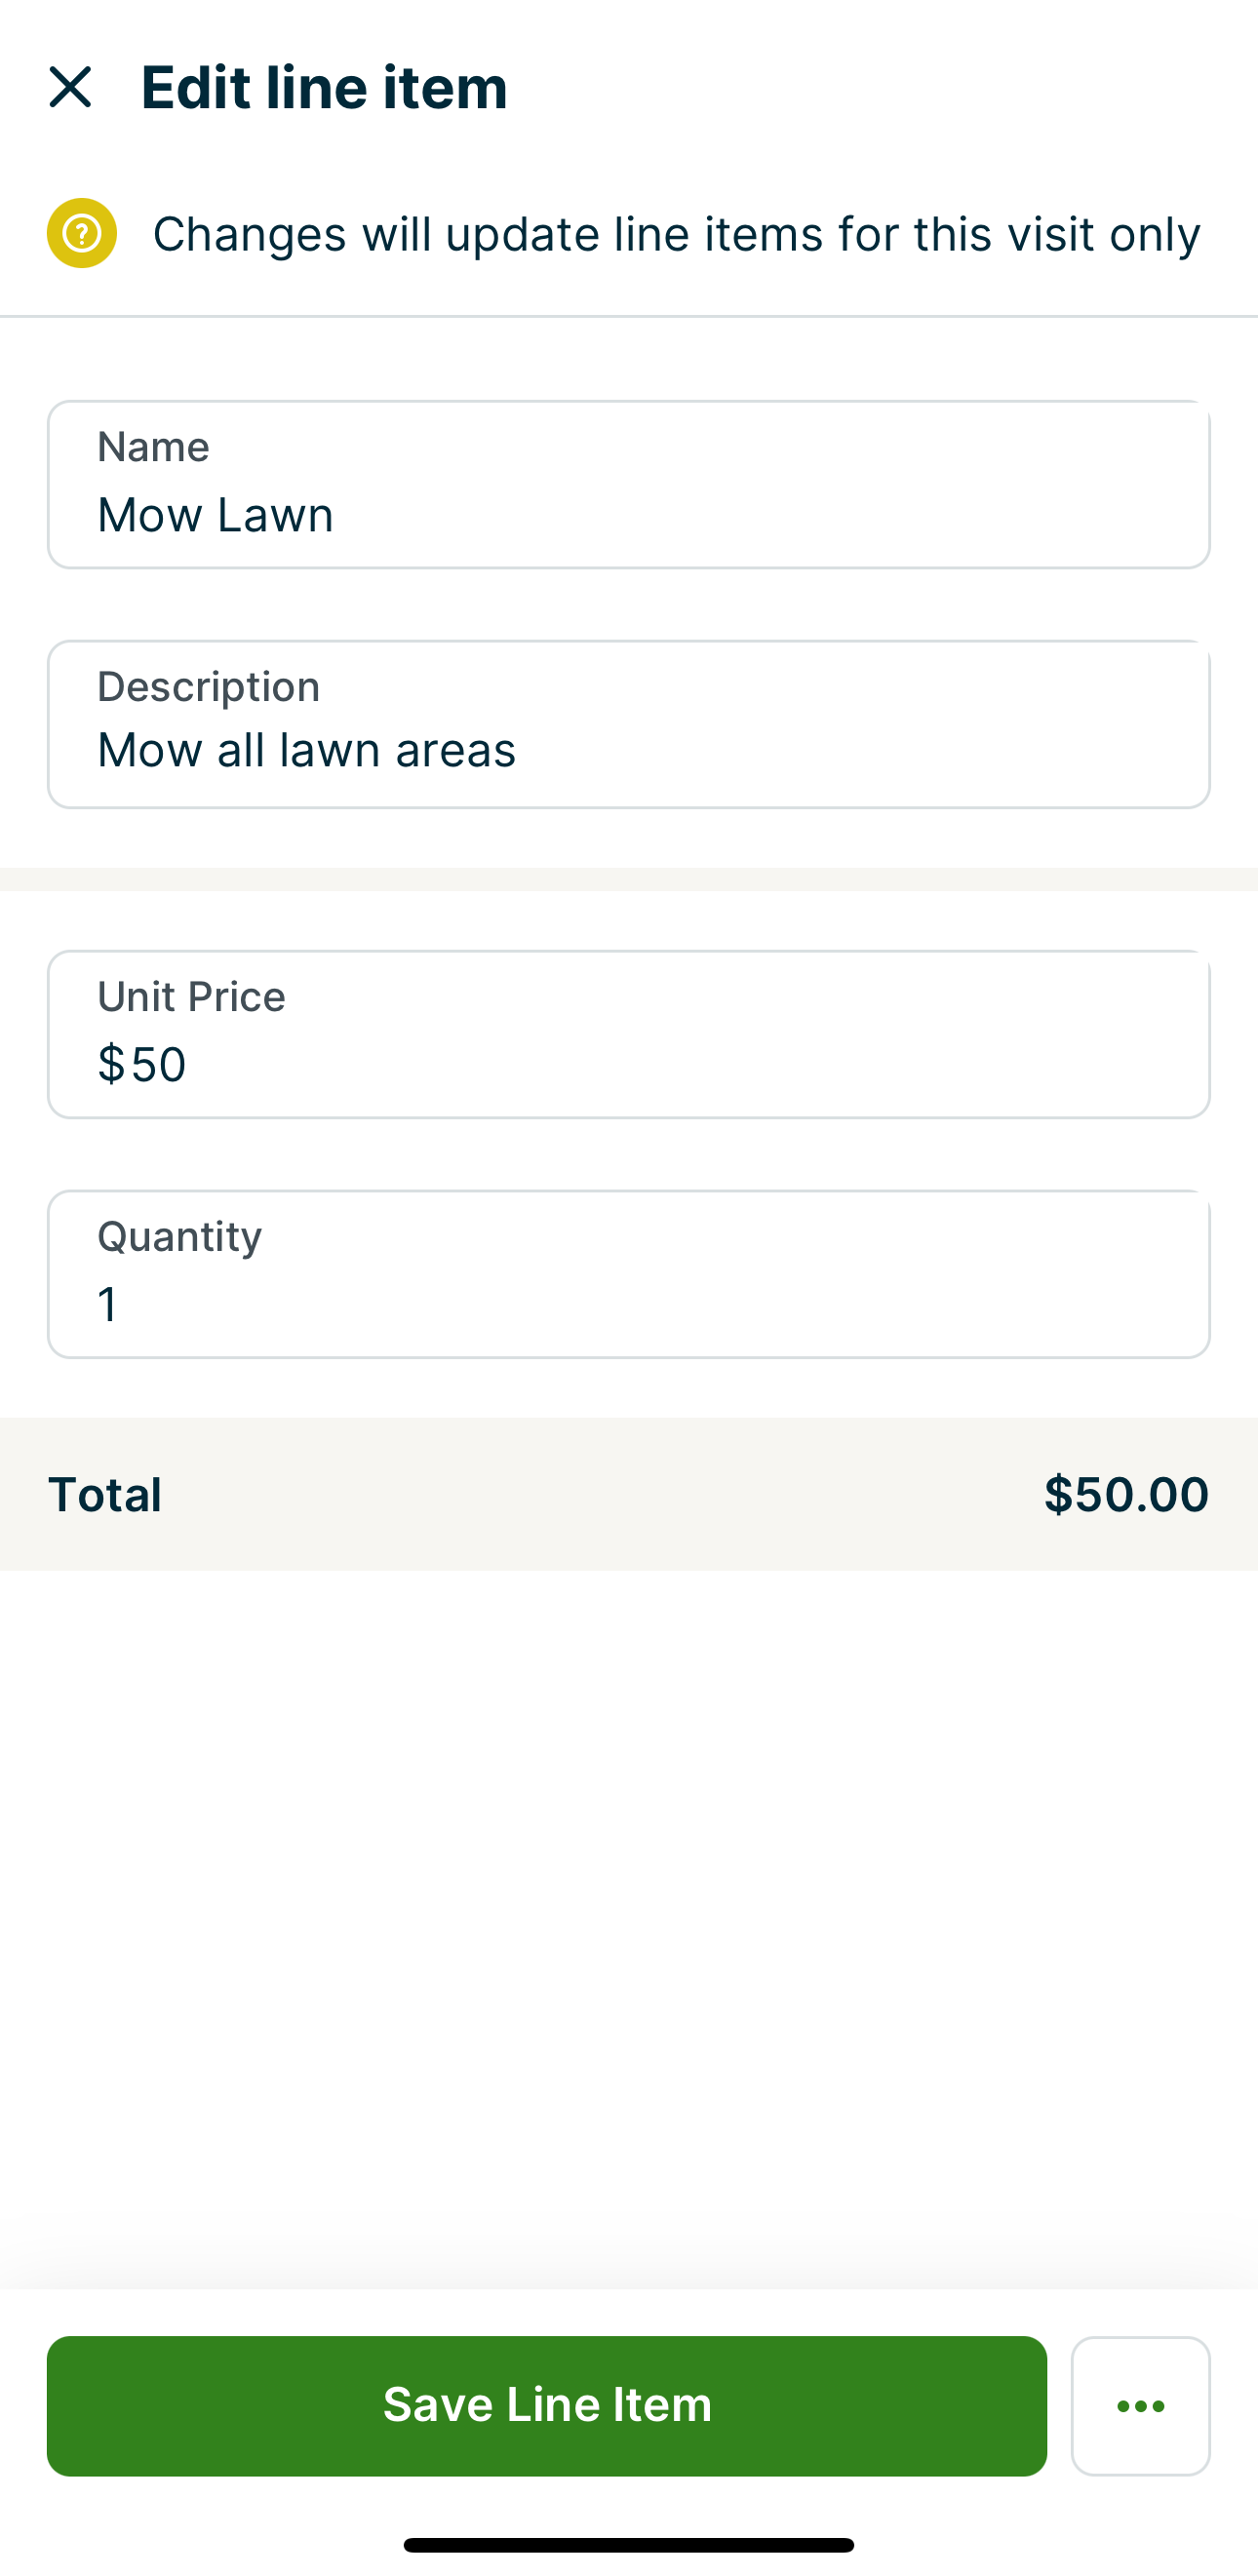Screen dimensions: 1258x2576
Task: Open the three-dot more options menu
Action: [1140, 2405]
